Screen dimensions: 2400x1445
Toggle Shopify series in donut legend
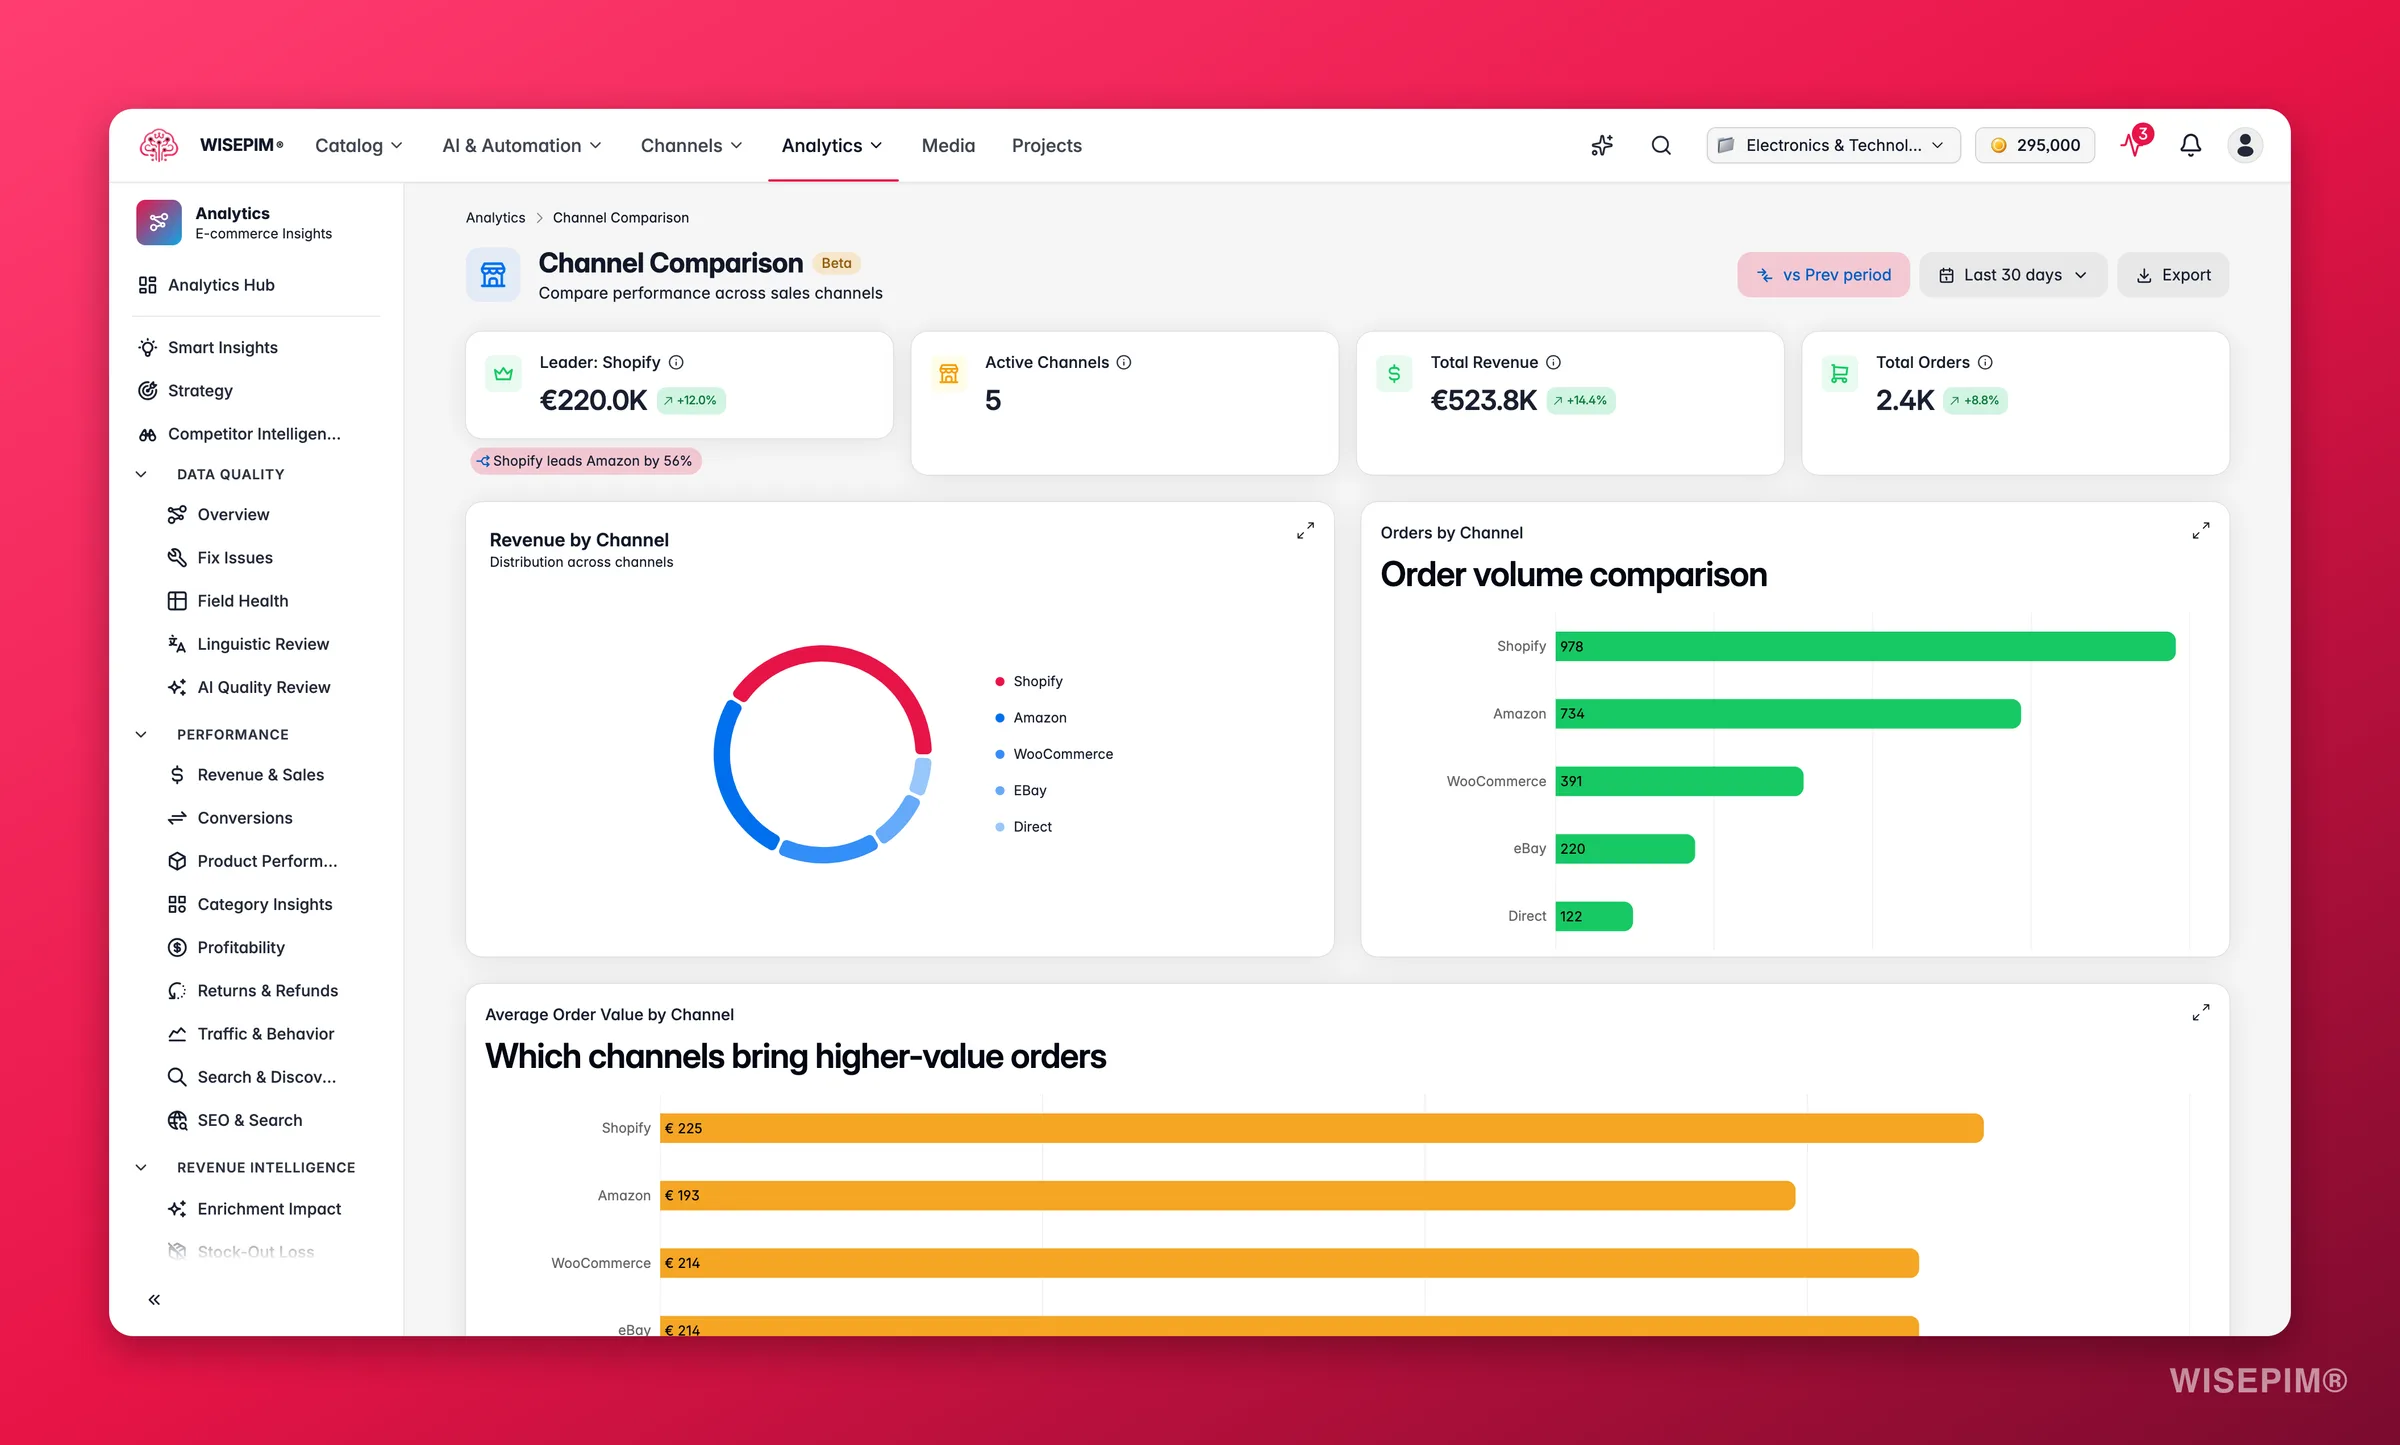coord(1029,681)
